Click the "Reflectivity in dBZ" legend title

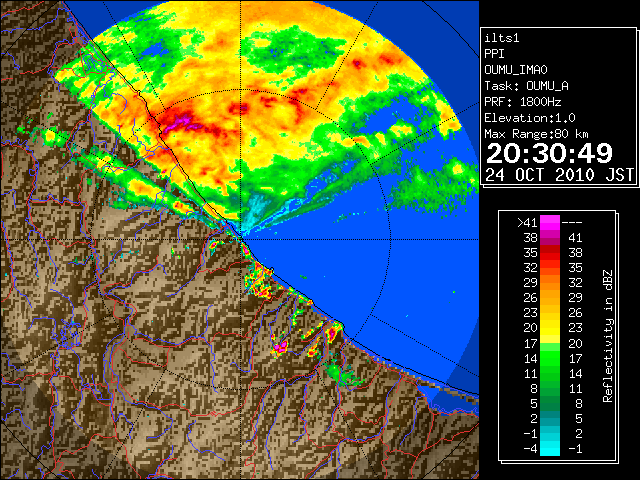(x=608, y=336)
